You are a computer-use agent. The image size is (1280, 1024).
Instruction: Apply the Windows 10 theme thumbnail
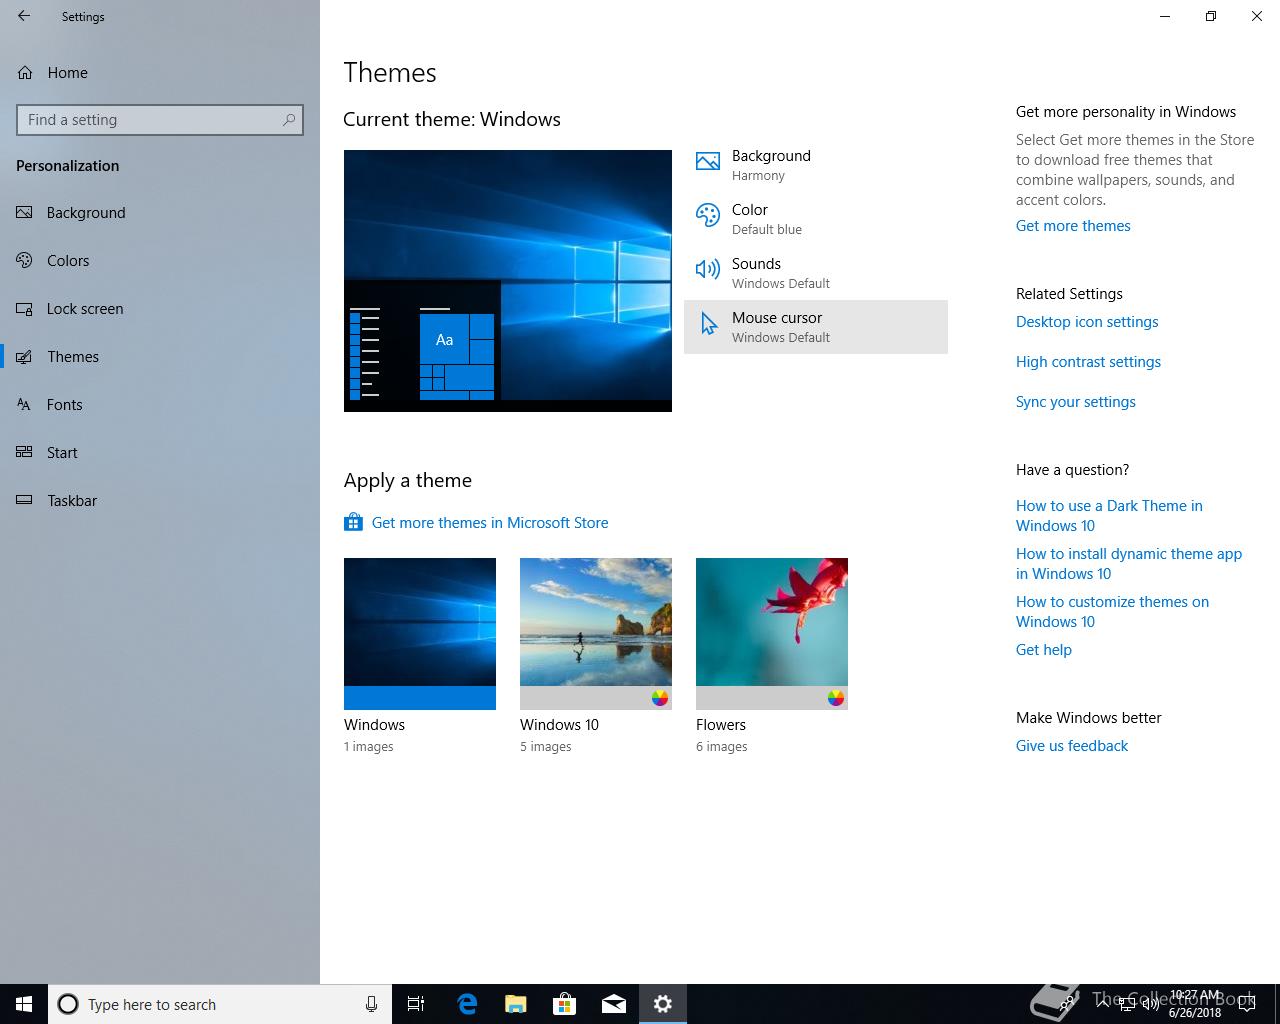point(596,634)
